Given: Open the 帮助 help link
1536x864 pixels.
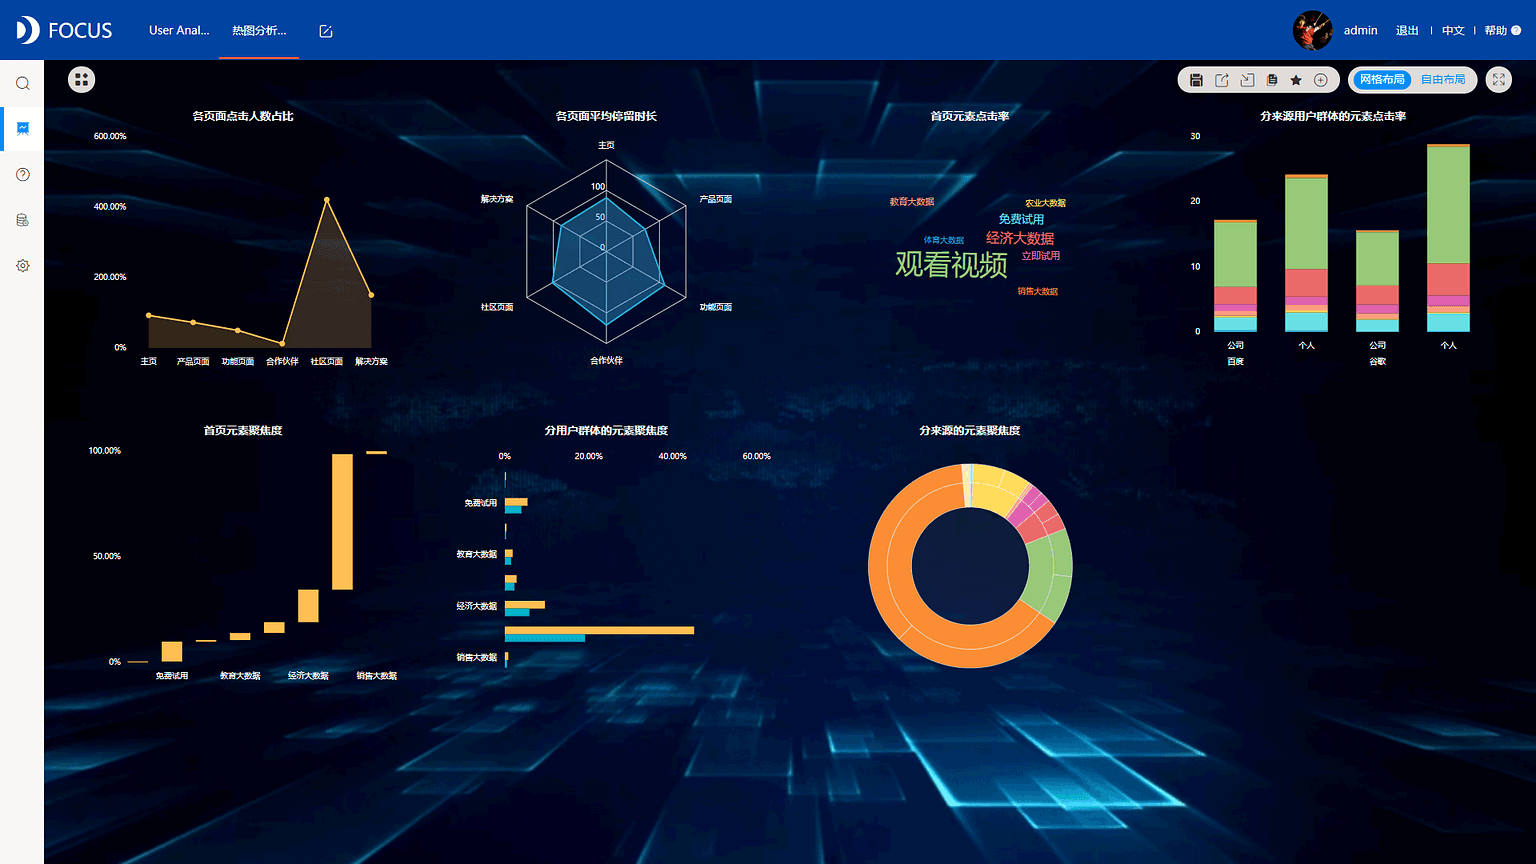Looking at the screenshot, I should click(x=1495, y=31).
